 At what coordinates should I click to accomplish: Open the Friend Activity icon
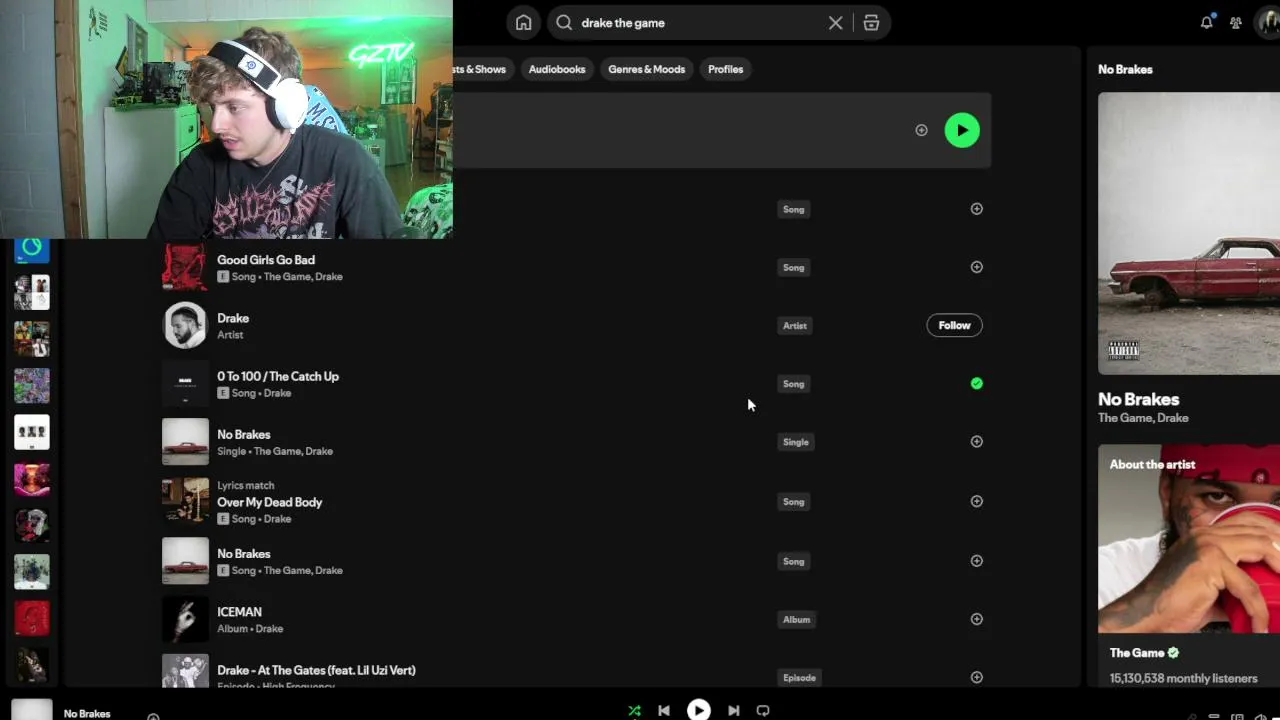tap(1236, 23)
